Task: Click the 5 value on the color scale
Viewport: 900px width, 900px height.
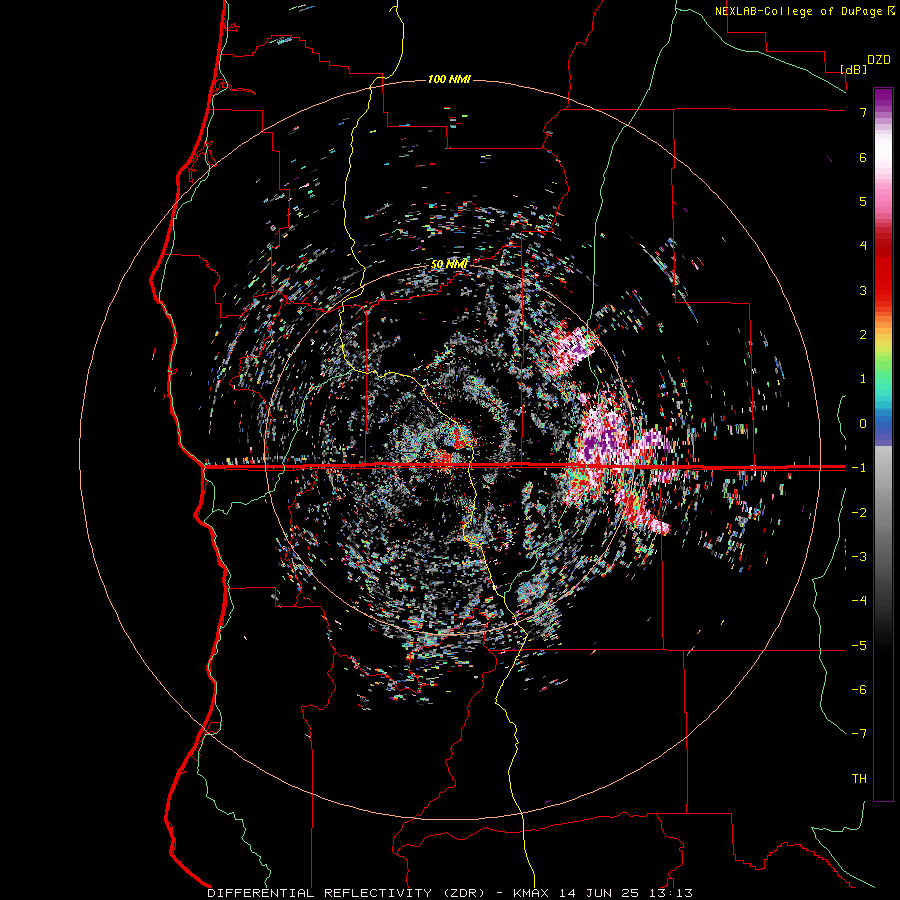Action: 863,201
